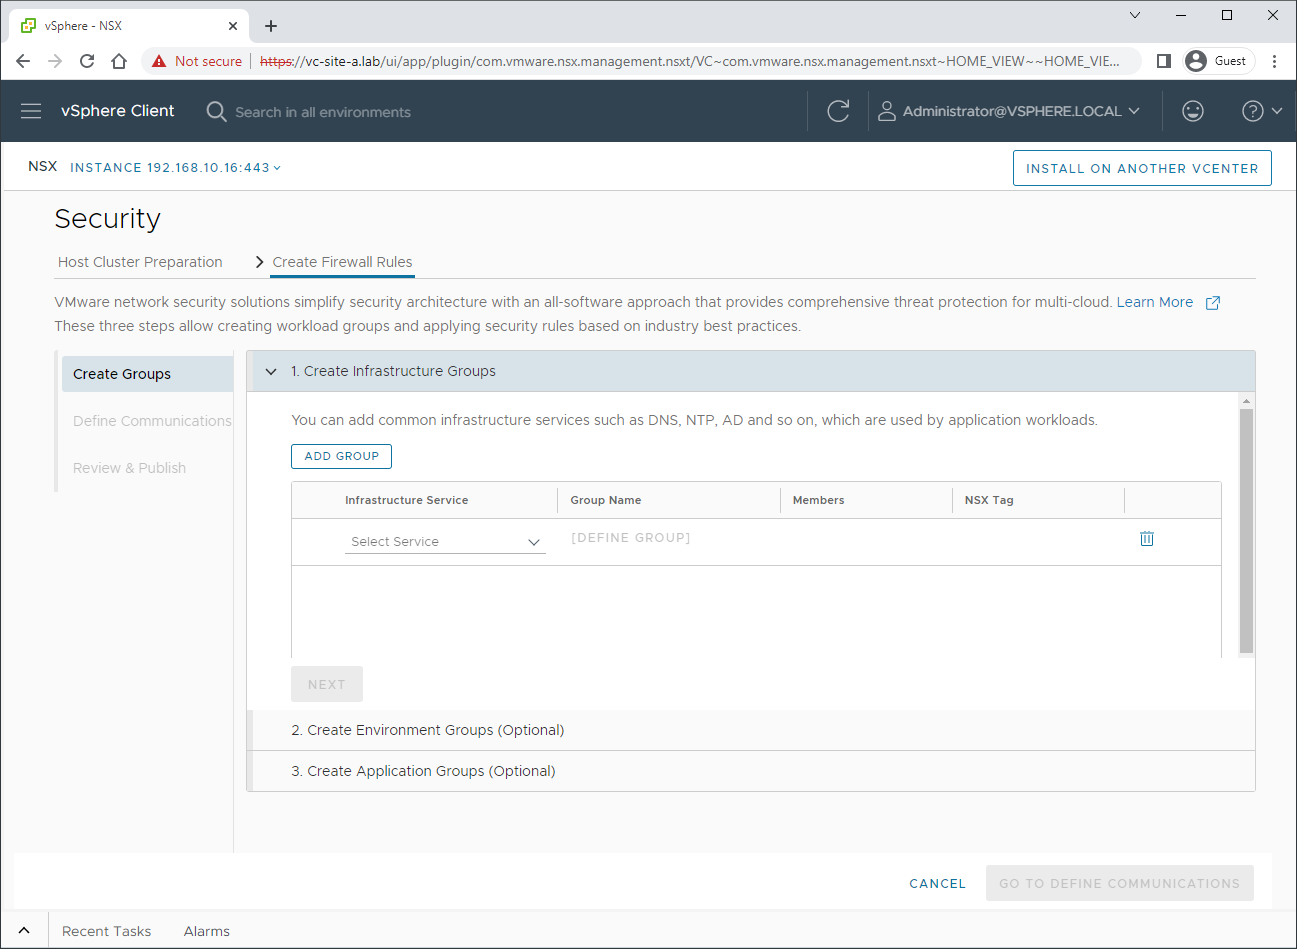Open the Recent Tasks tab

click(x=106, y=931)
